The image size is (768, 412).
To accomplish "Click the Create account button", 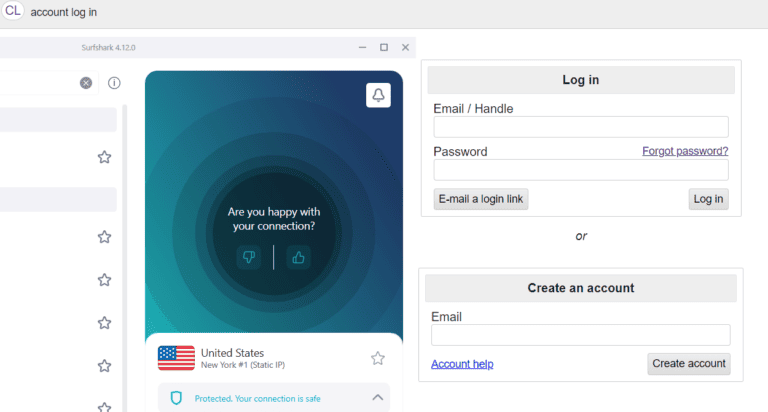I will click(689, 364).
